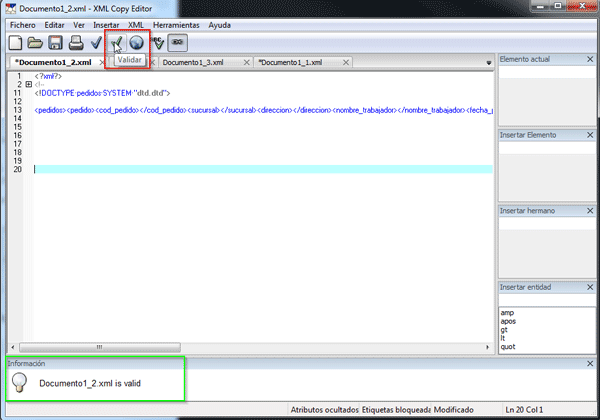Close the Elemento actual panel

(591, 60)
